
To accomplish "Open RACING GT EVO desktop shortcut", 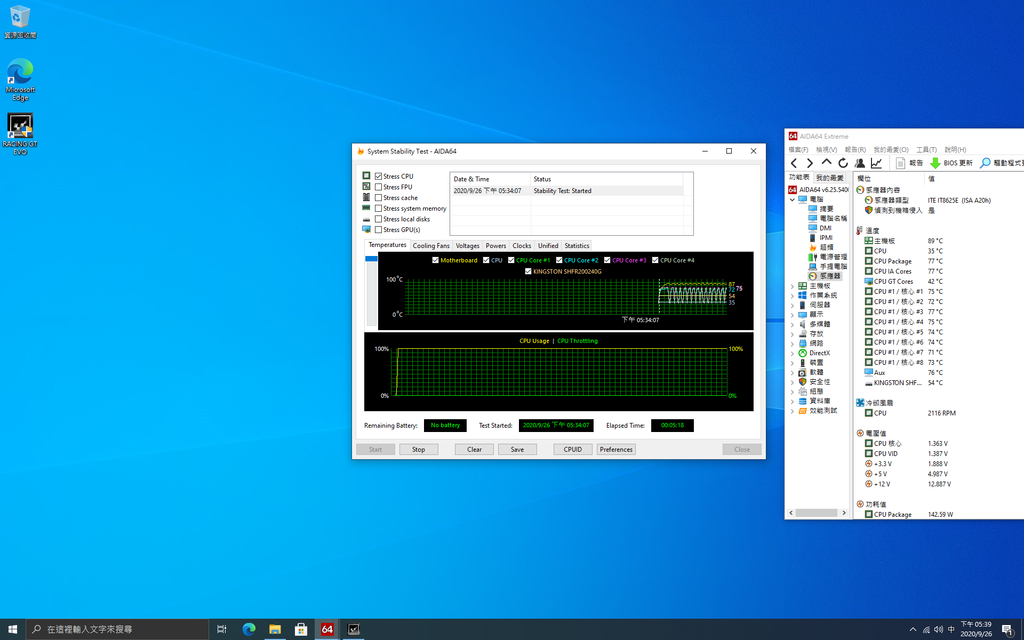I will (20, 134).
